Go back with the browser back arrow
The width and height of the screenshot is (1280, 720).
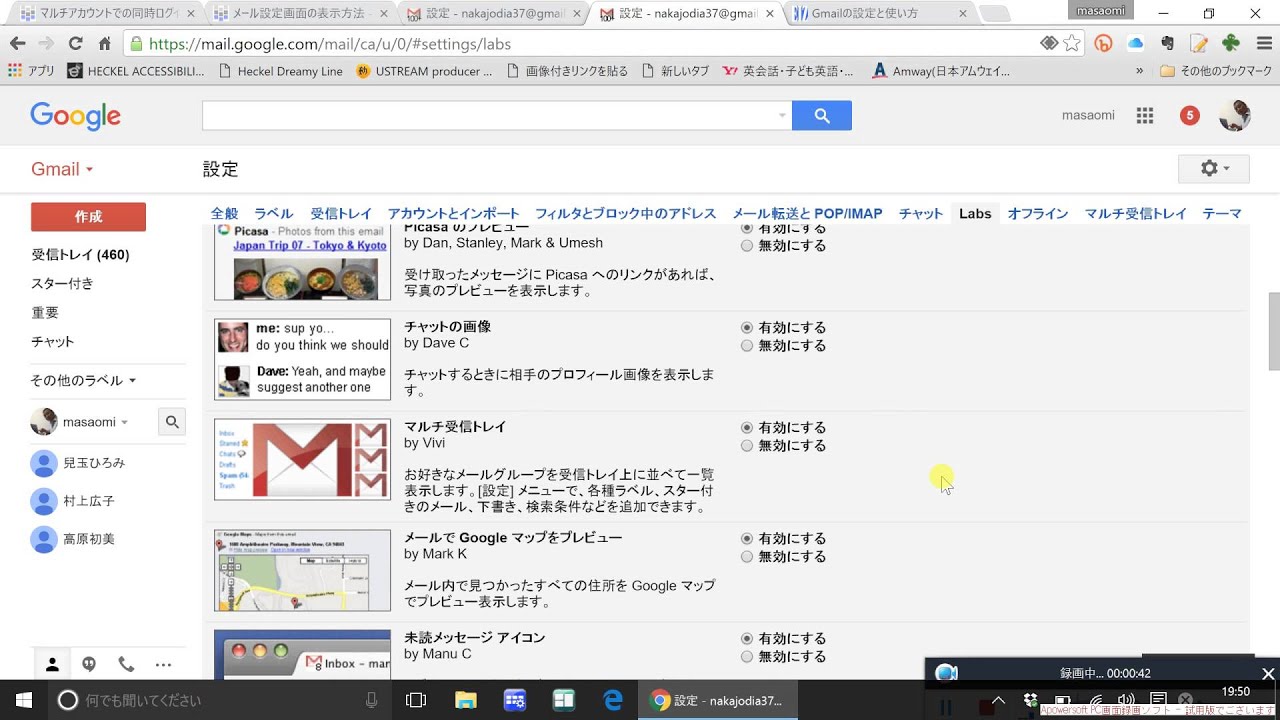point(17,44)
